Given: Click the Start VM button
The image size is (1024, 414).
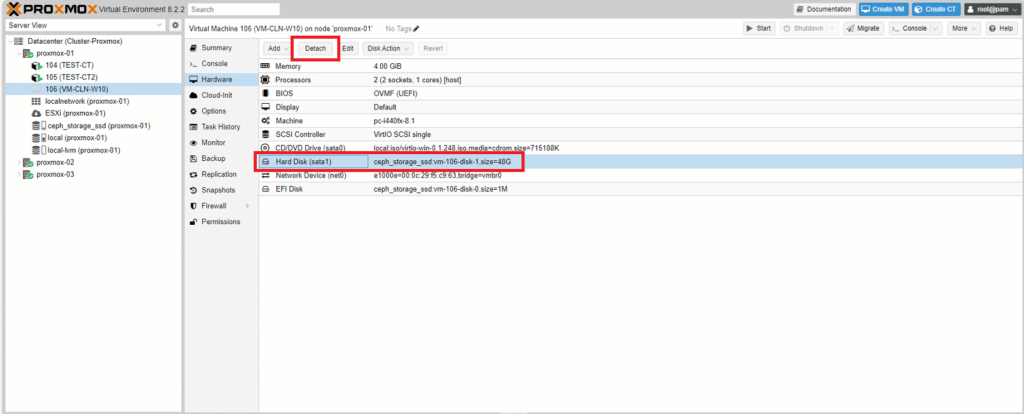Looking at the screenshot, I should (x=759, y=29).
